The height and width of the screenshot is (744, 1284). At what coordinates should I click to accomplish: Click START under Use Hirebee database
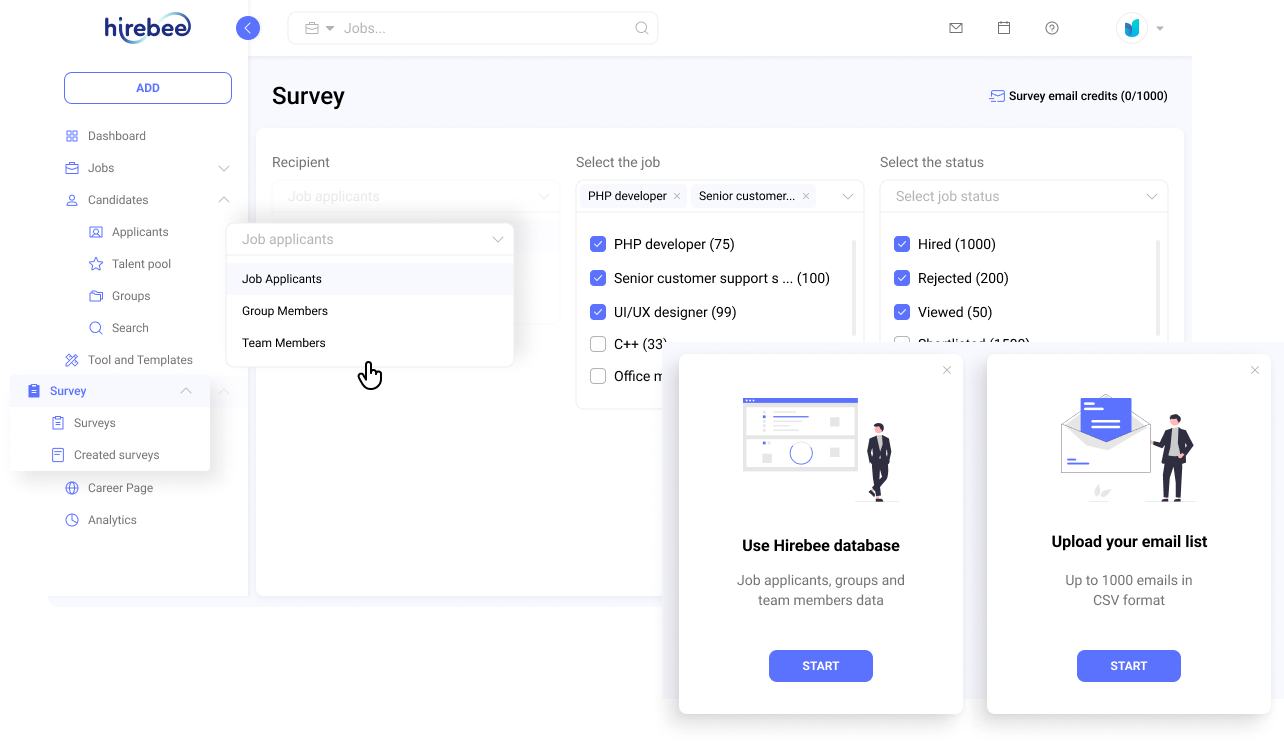tap(821, 665)
